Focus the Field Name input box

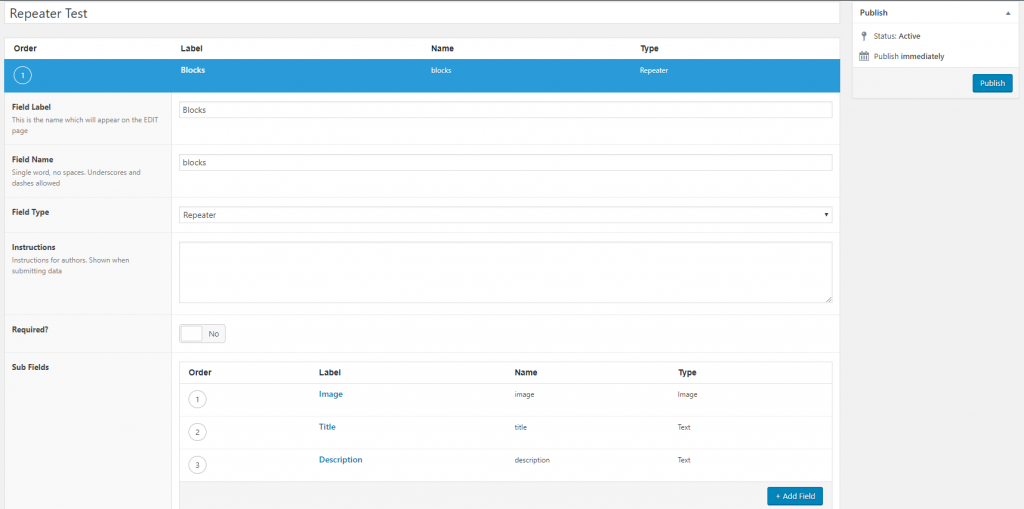pos(505,162)
